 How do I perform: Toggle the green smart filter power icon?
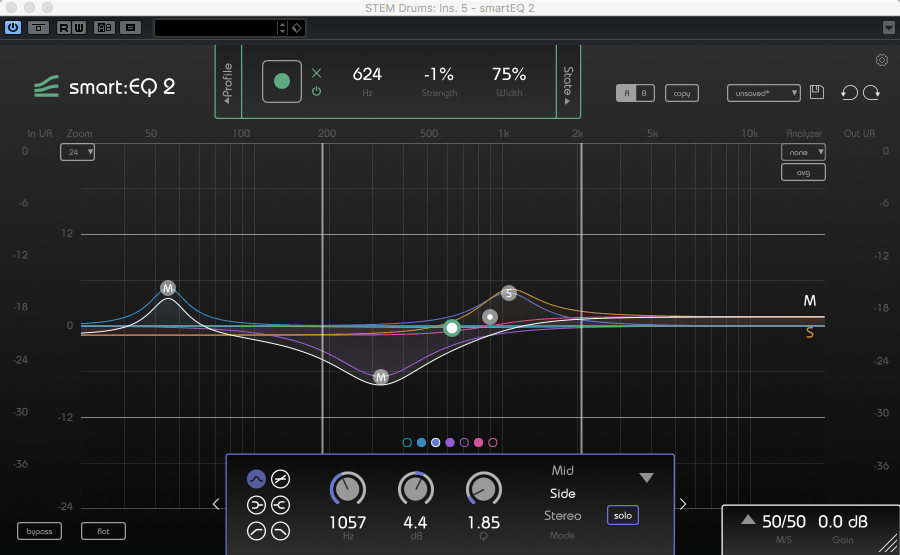(316, 91)
